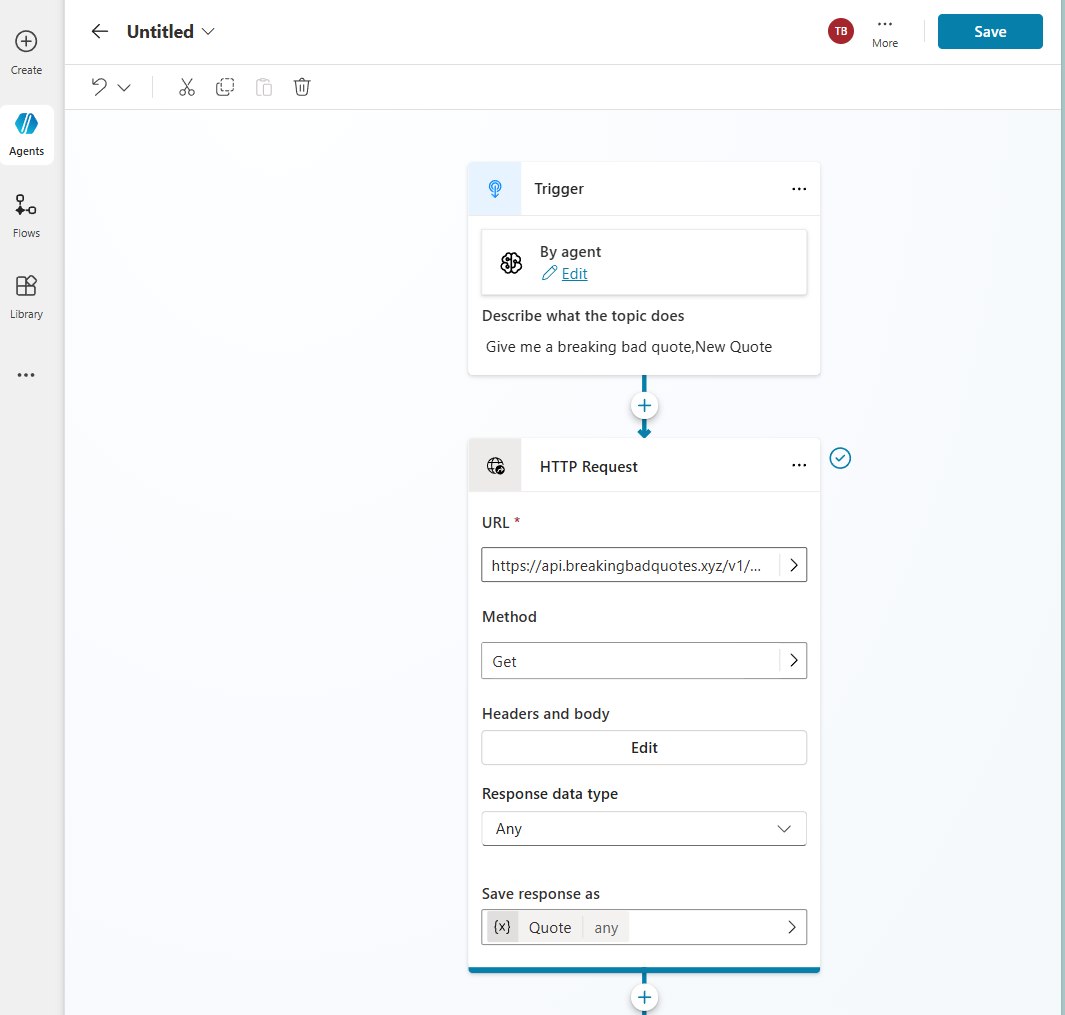Open the Trigger node options ellipsis
Screen dimensions: 1065x1015
click(799, 189)
